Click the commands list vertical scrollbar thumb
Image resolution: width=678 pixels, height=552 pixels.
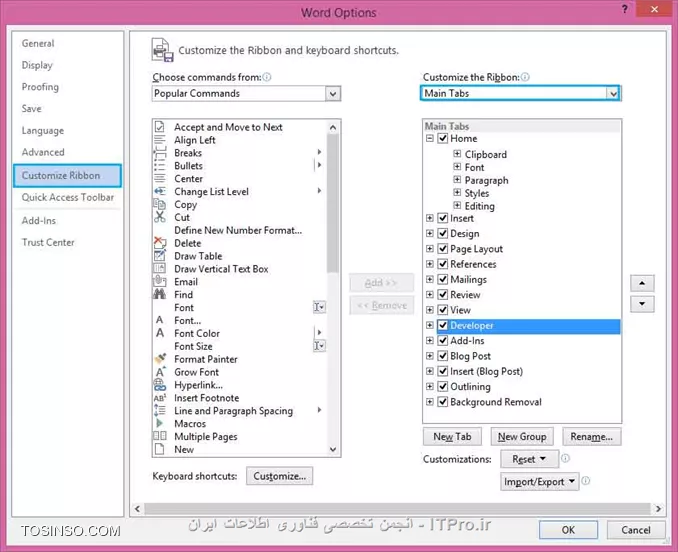coord(333,203)
